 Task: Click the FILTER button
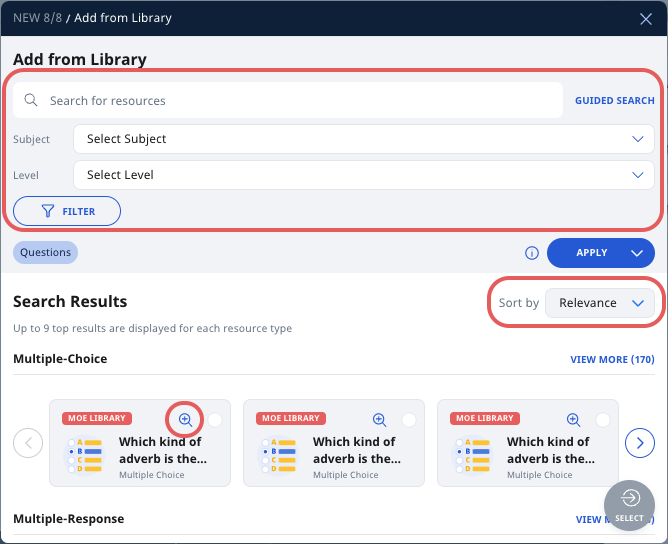click(67, 211)
